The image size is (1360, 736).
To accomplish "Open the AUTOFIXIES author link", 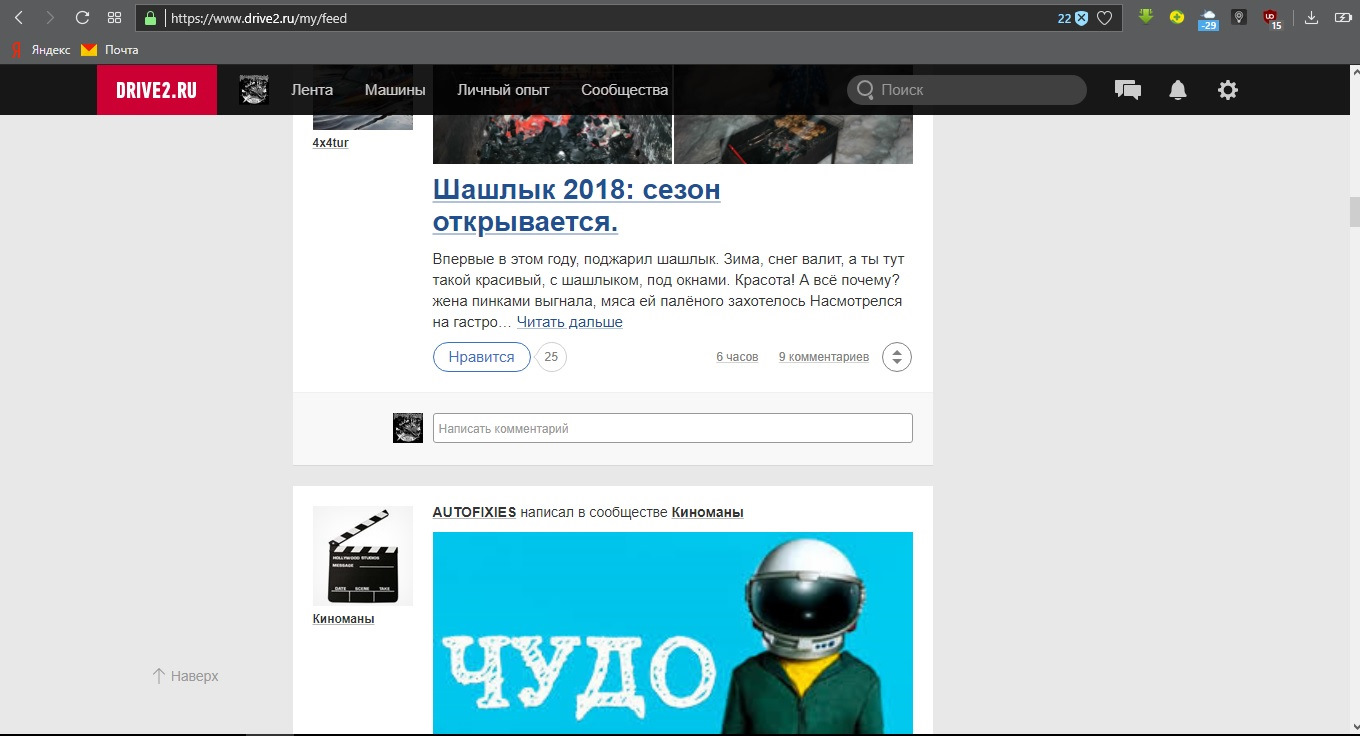I will [x=474, y=512].
